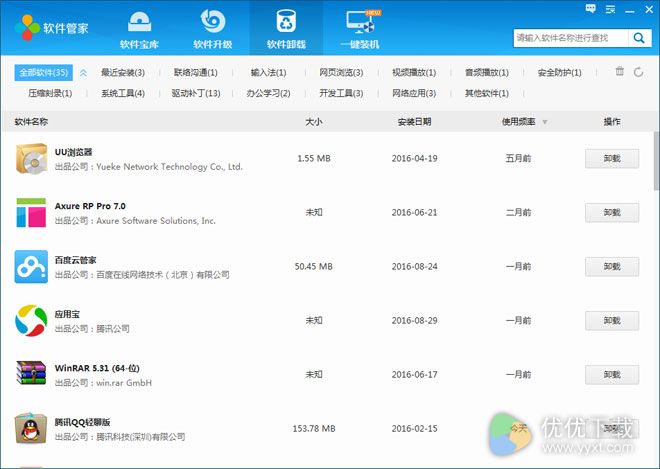Sort by 软件名称 column header
660x469 pixels.
coord(31,122)
